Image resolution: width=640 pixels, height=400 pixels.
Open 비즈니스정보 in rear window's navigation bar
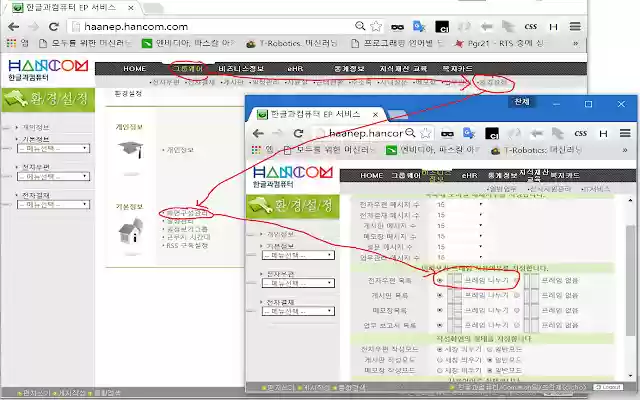click(241, 69)
